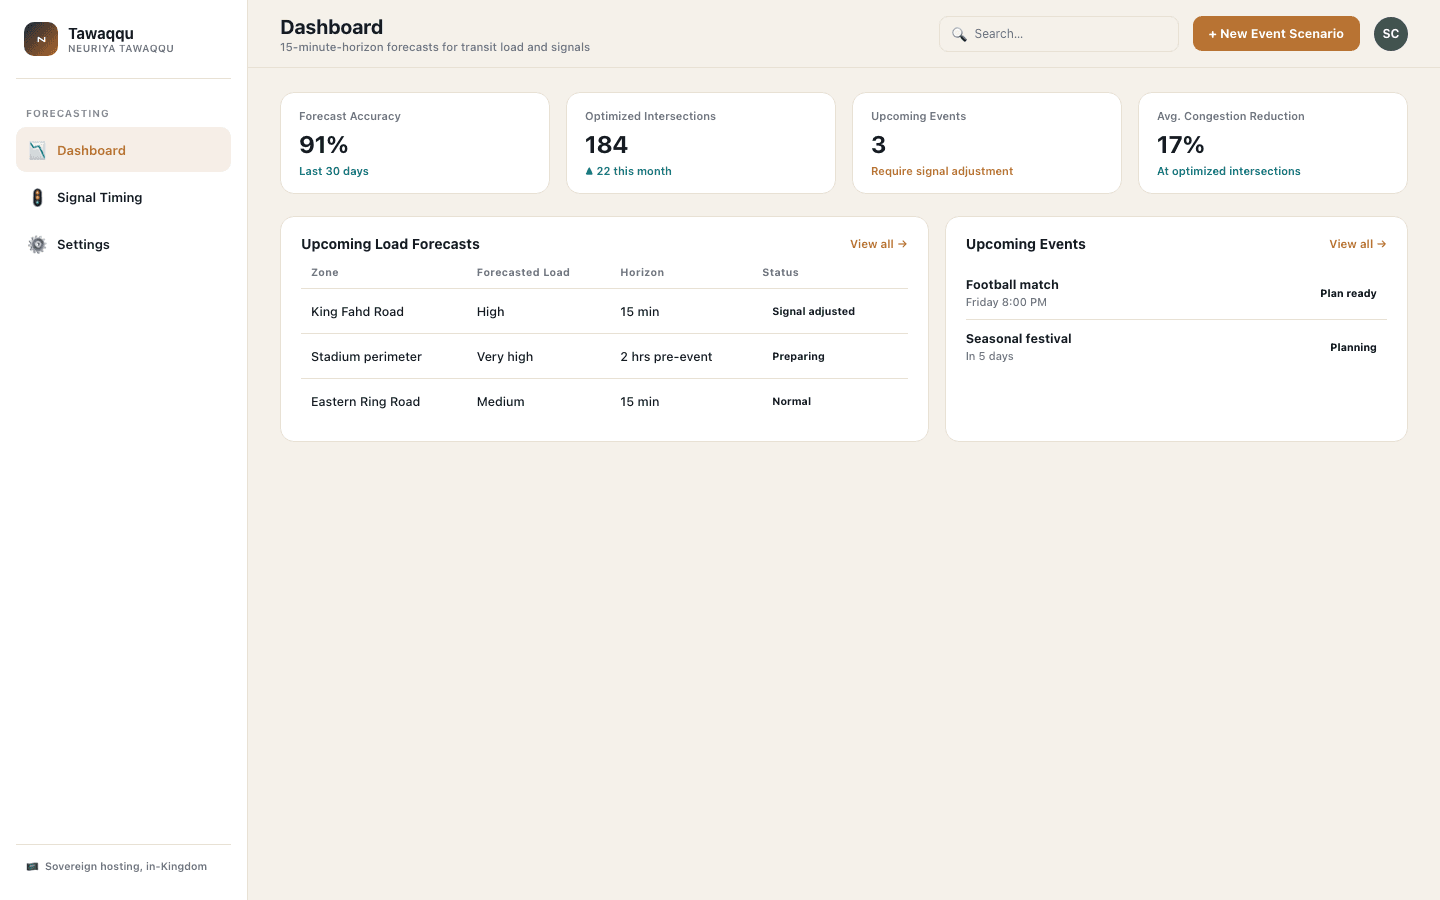Select the Upcoming Events 3 stat card

tap(987, 143)
